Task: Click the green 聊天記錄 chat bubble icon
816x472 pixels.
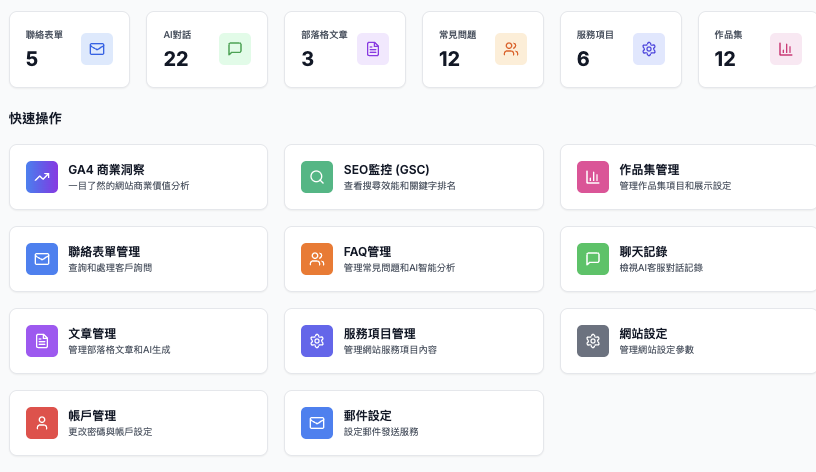Action: [x=593, y=259]
